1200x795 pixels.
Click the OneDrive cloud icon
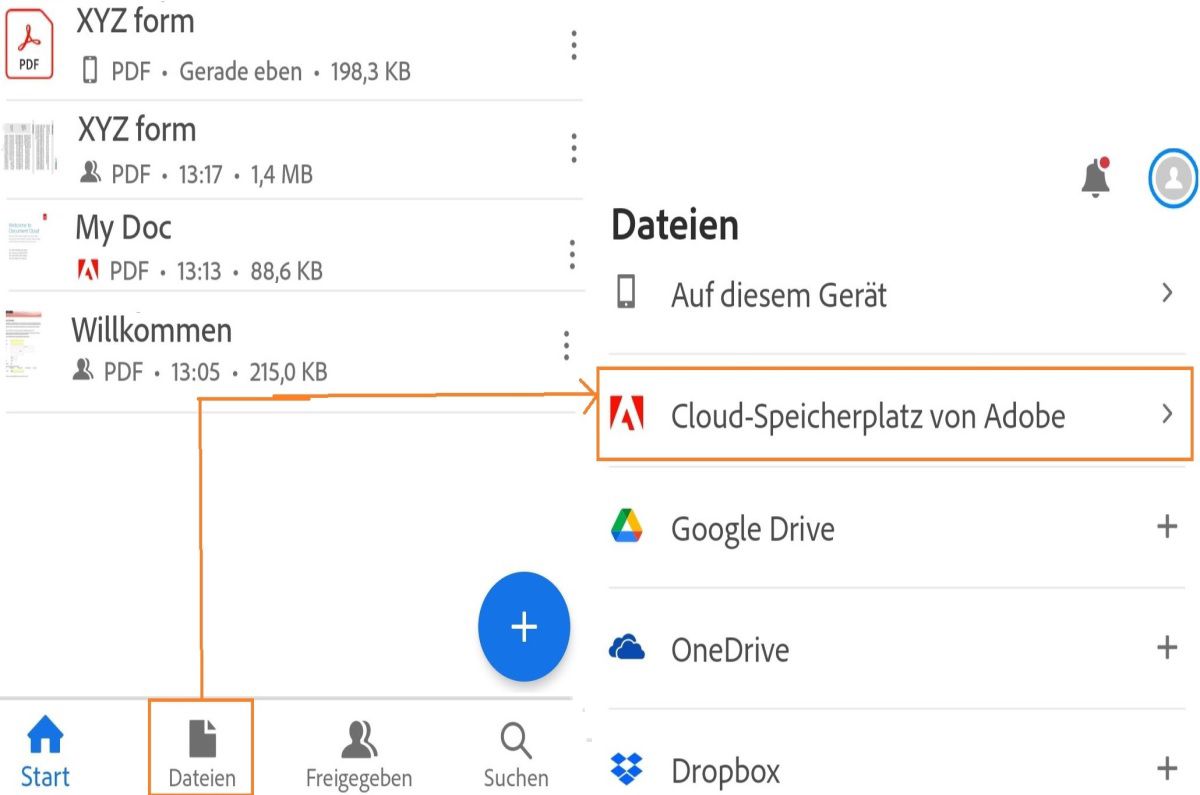[x=627, y=648]
